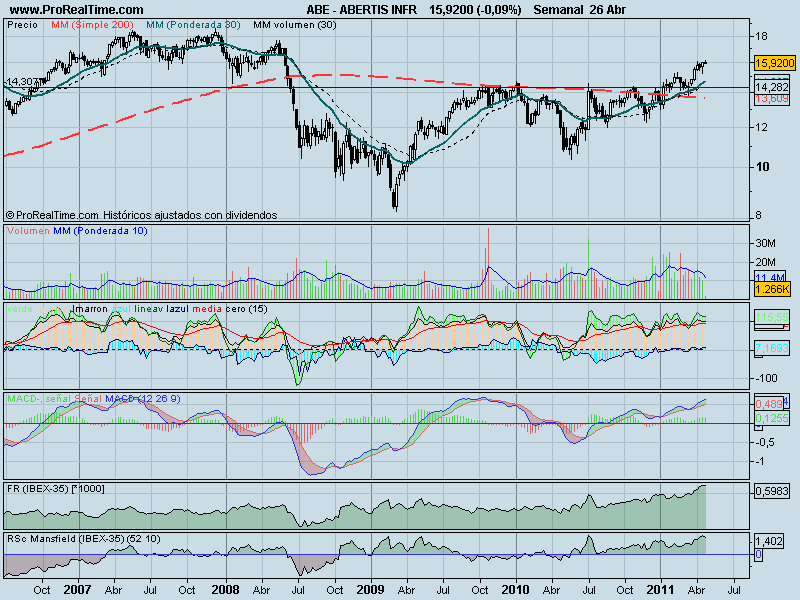The image size is (800, 600).
Task: Click the 18 price axis value
Action: coord(761,36)
